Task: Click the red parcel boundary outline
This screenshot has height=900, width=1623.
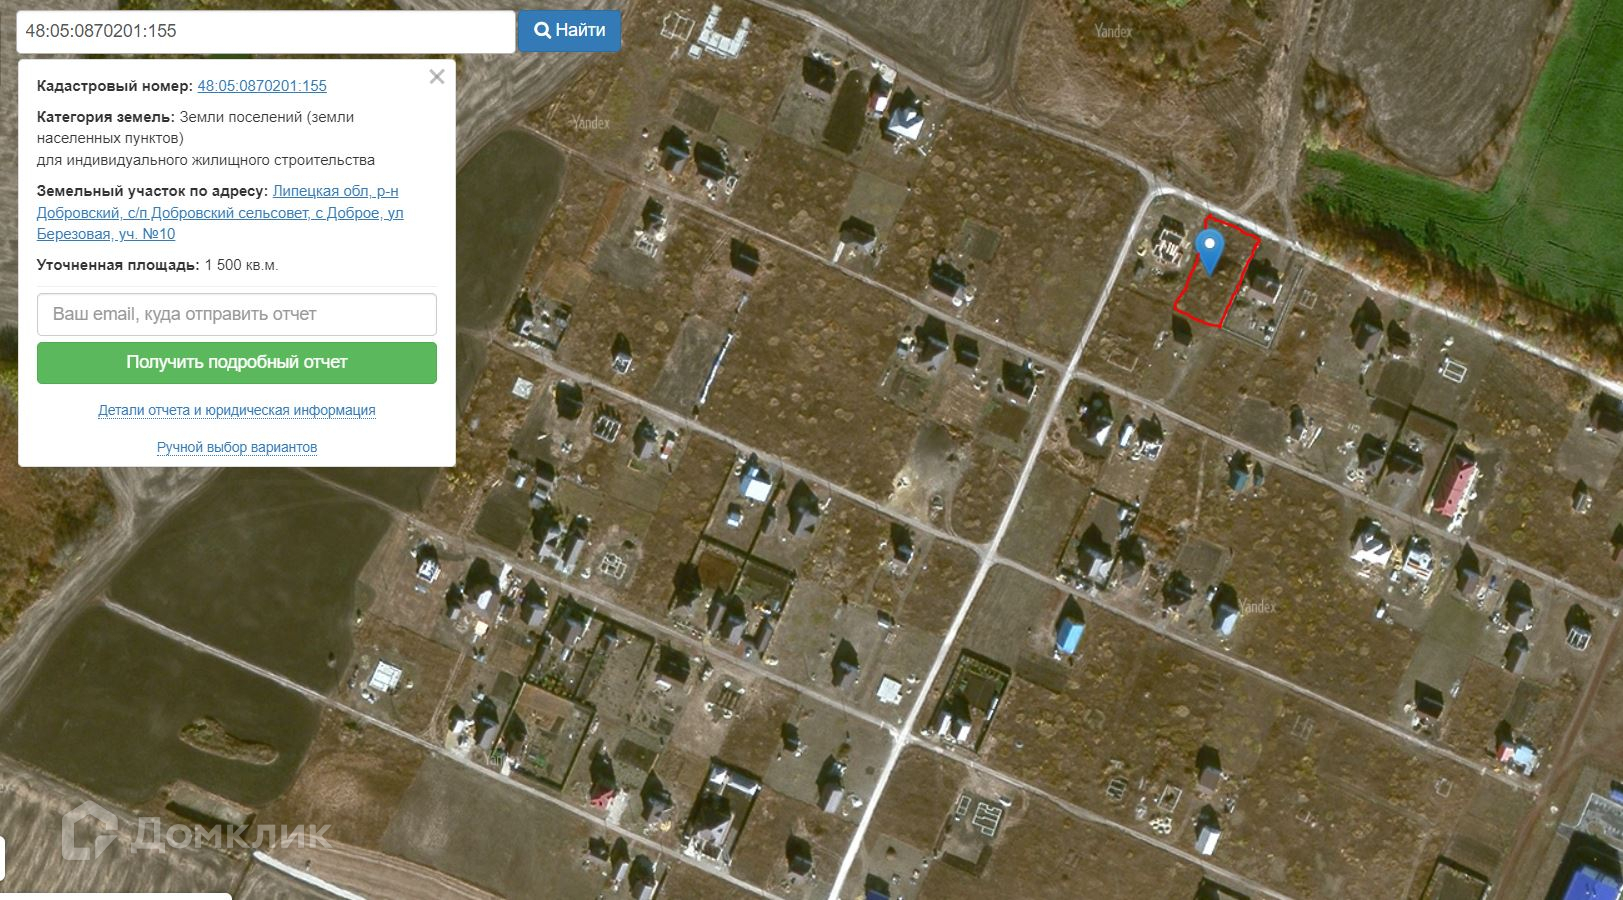Action: [x=1216, y=271]
